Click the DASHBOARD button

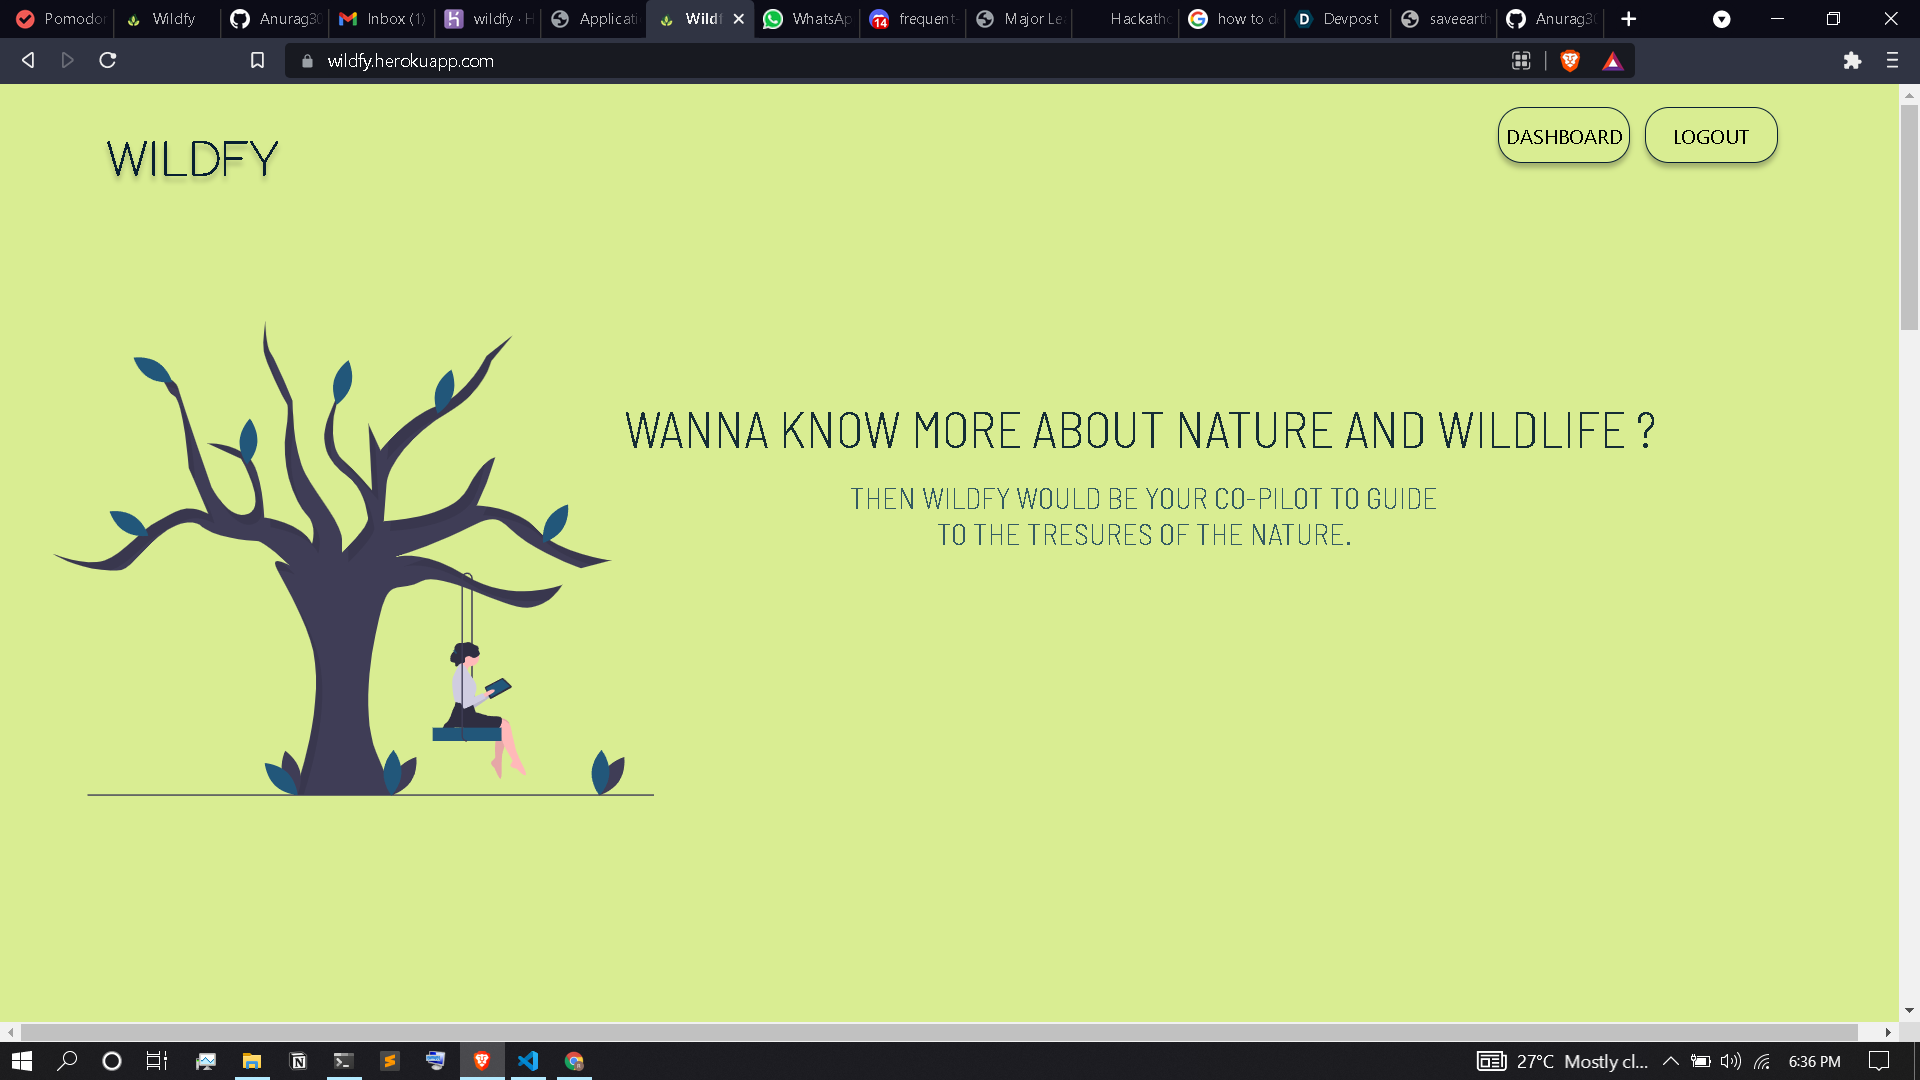[1563, 136]
